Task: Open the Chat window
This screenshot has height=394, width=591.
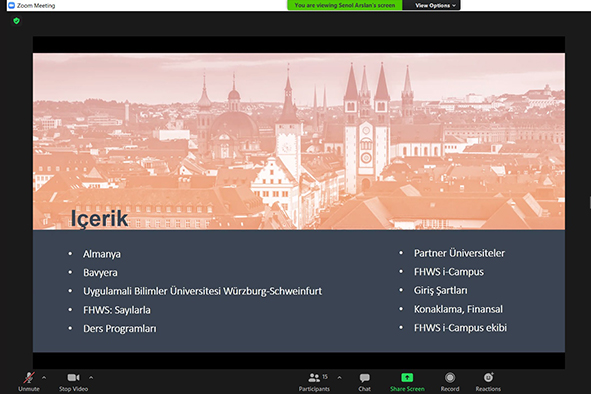Action: [364, 382]
